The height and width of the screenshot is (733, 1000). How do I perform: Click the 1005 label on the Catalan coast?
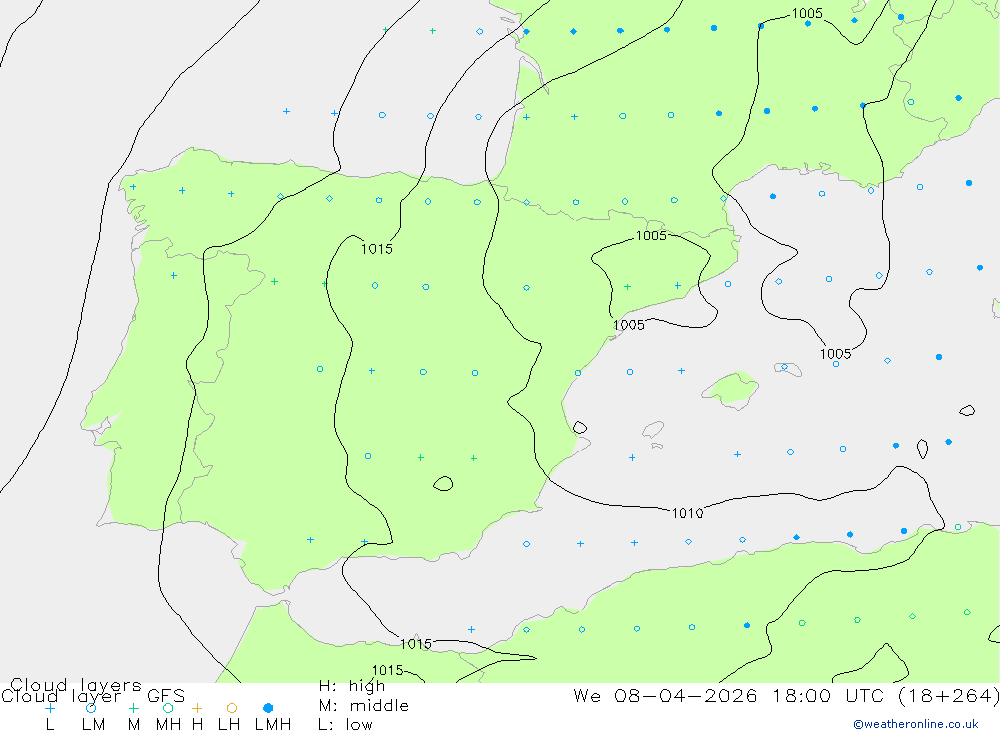coord(629,325)
